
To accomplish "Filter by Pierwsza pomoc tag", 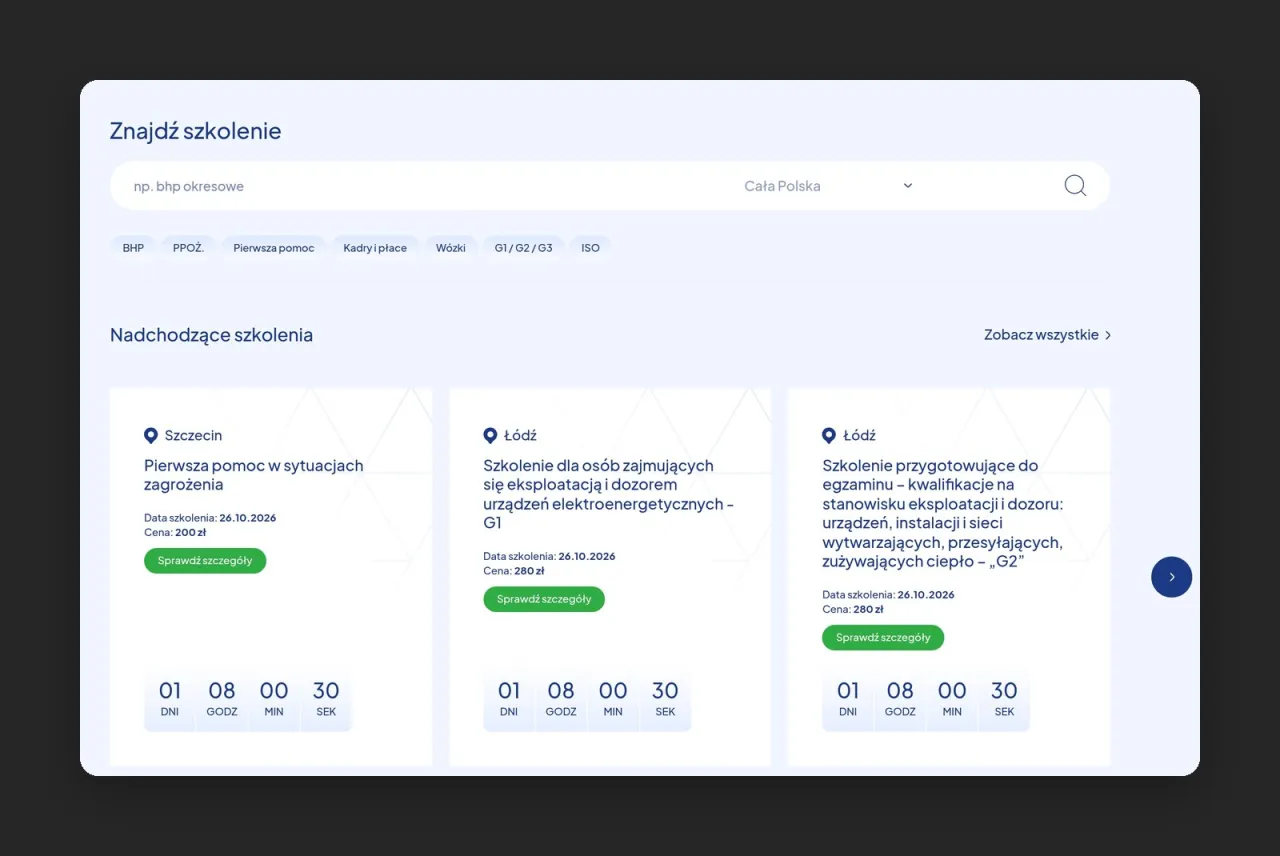I will point(274,247).
